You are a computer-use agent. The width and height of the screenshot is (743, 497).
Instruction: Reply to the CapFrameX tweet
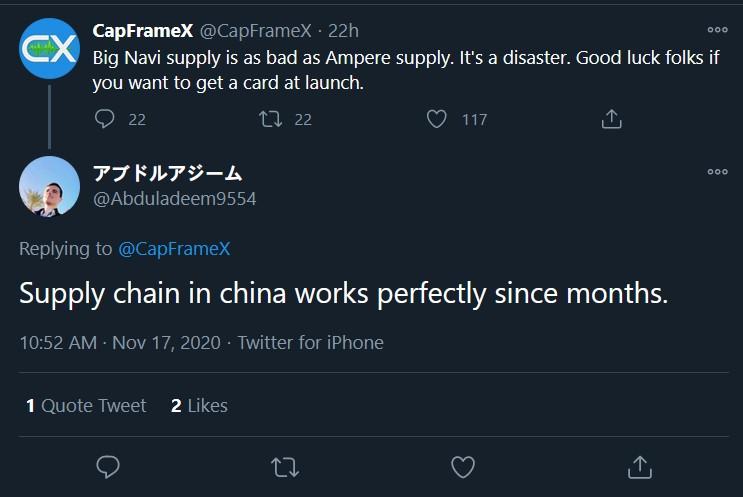tap(106, 119)
